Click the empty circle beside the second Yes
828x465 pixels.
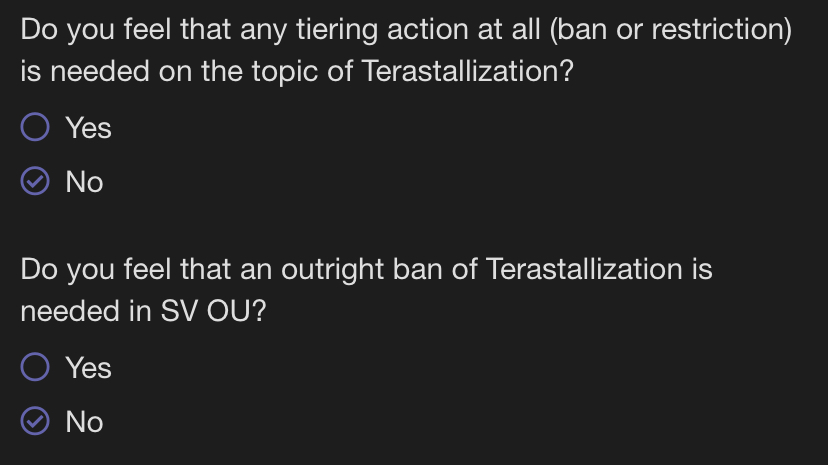35,367
